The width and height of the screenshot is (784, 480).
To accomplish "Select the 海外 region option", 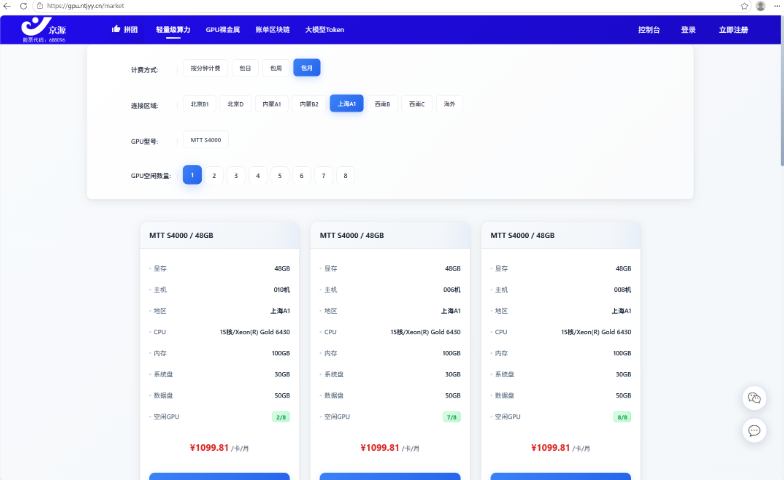I will coord(449,104).
